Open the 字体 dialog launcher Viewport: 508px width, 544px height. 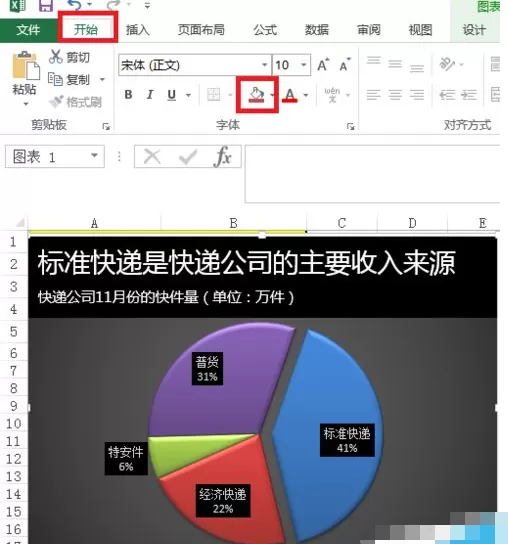(350, 127)
